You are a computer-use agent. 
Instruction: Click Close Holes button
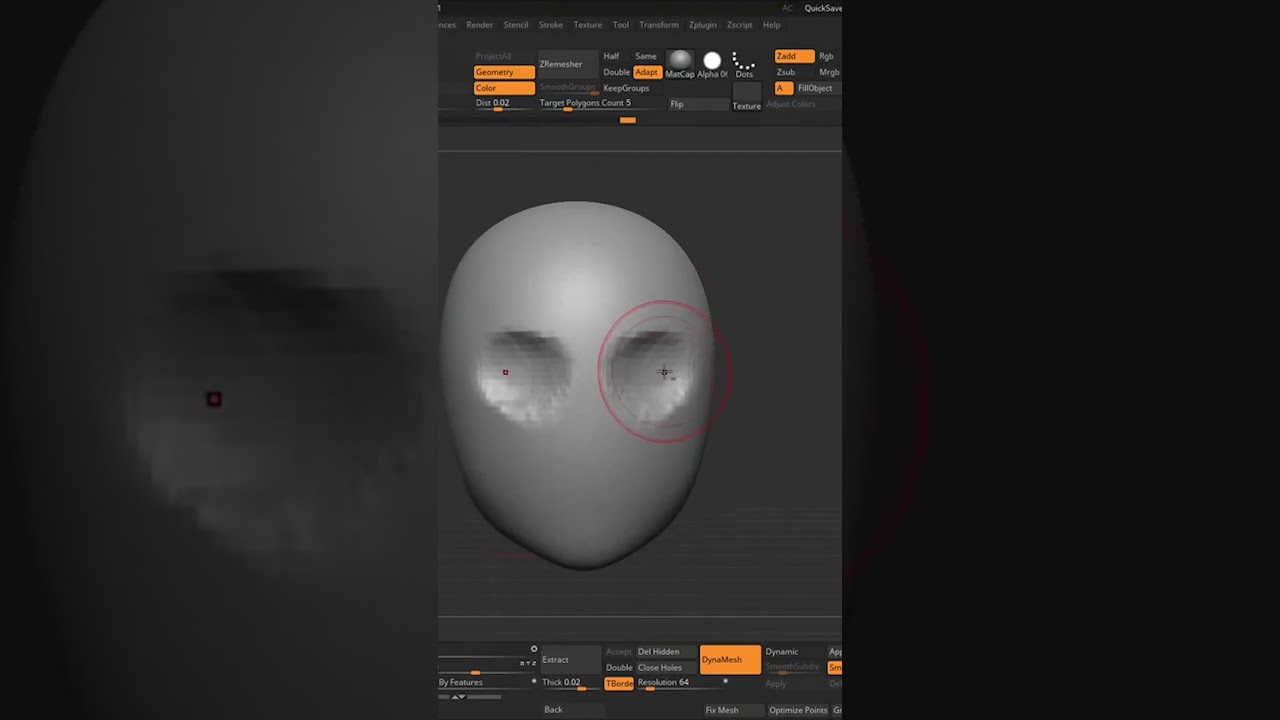[x=660, y=668]
